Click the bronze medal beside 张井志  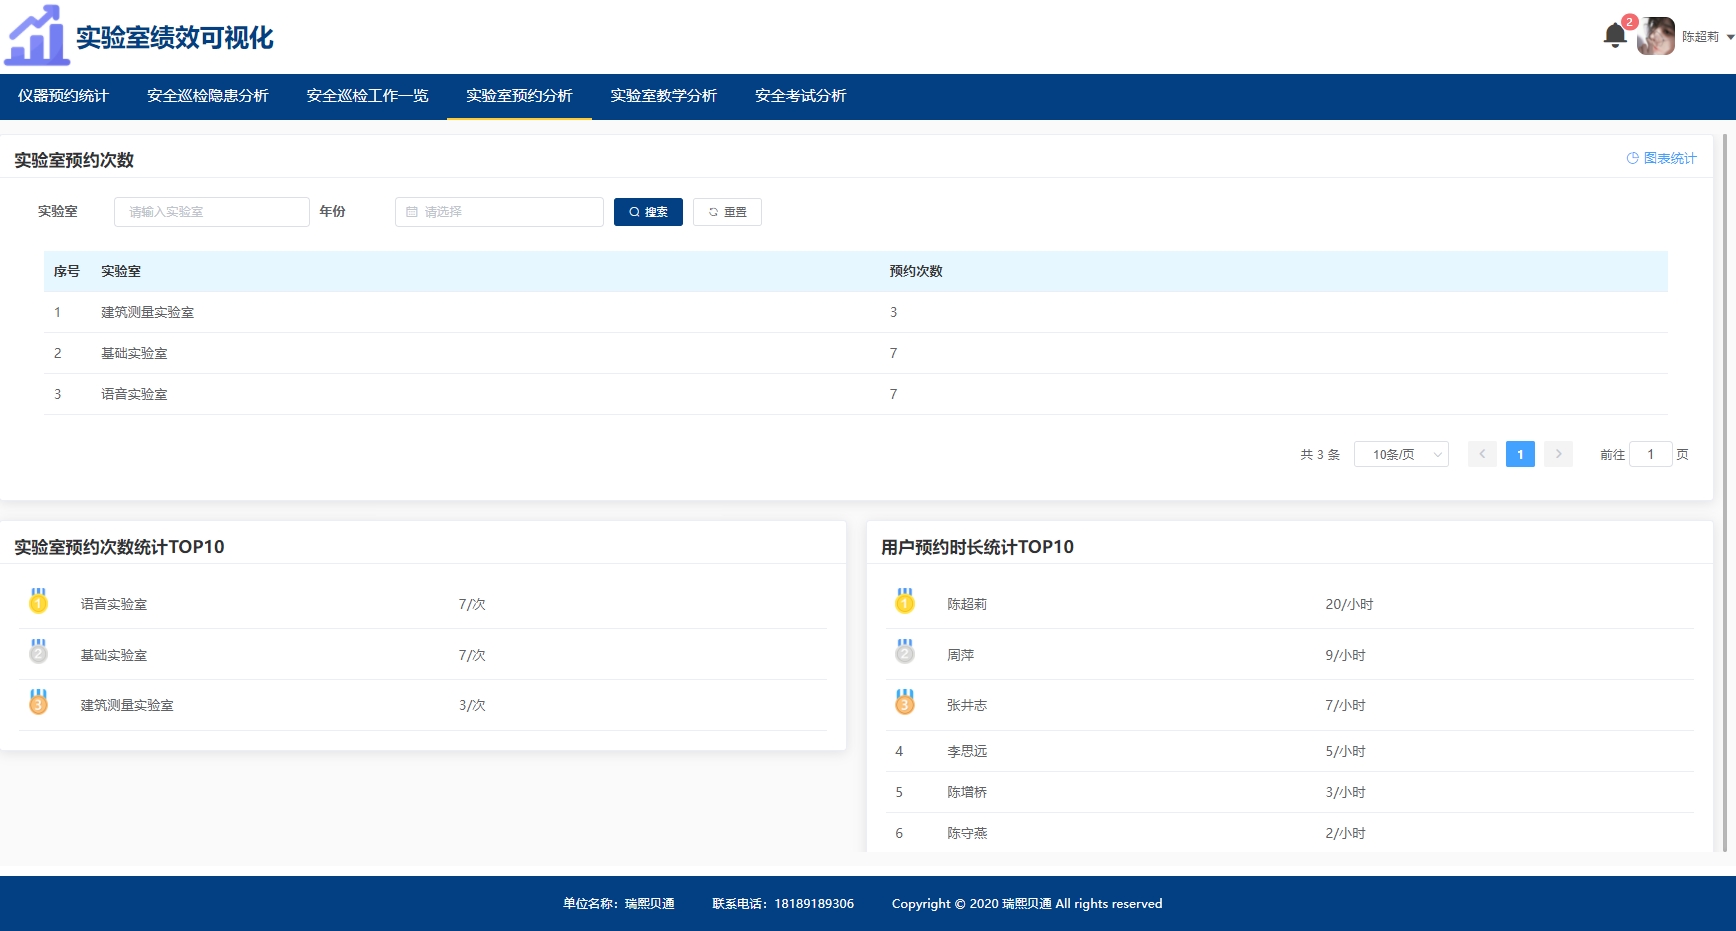point(904,702)
